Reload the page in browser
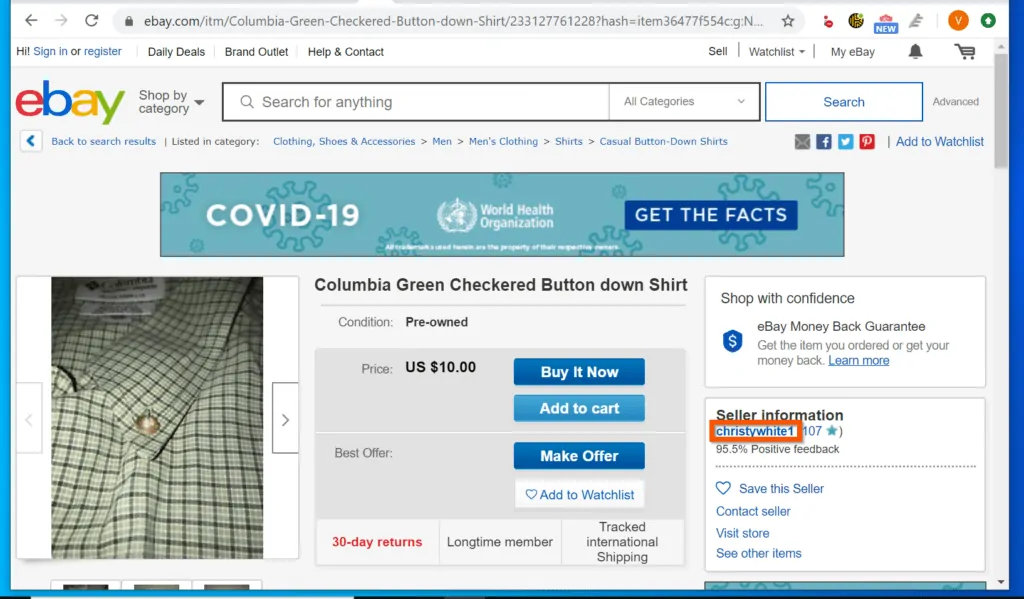This screenshot has height=599, width=1024. pos(91,21)
